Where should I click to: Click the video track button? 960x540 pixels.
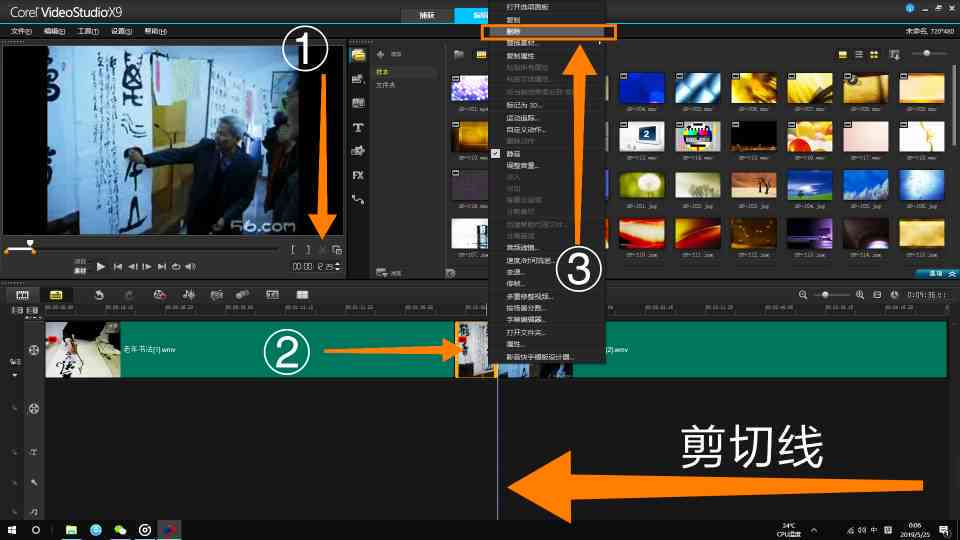34,350
